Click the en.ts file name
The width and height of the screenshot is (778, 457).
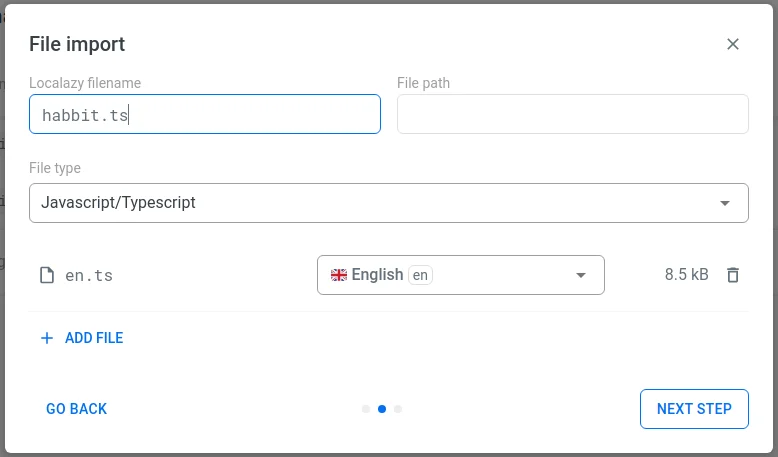(x=89, y=275)
